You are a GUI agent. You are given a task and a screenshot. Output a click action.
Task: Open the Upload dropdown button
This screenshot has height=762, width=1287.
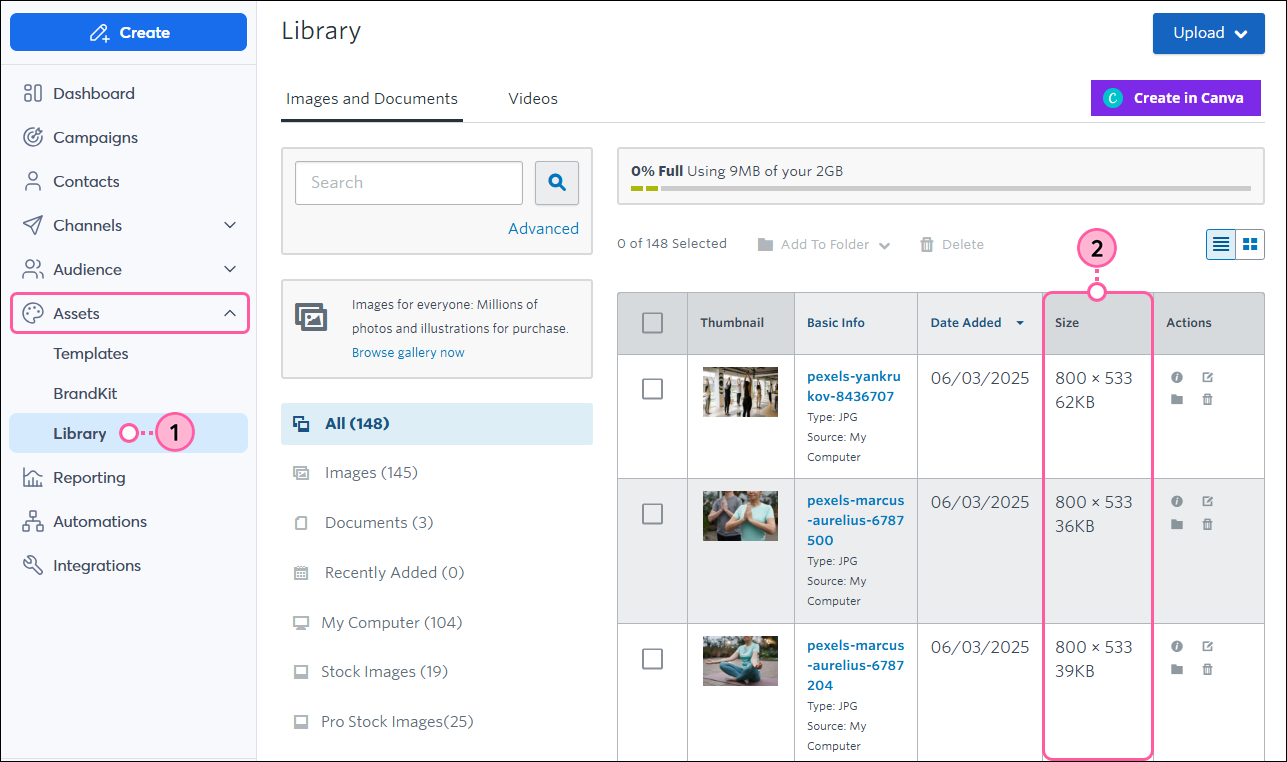pyautogui.click(x=1208, y=33)
